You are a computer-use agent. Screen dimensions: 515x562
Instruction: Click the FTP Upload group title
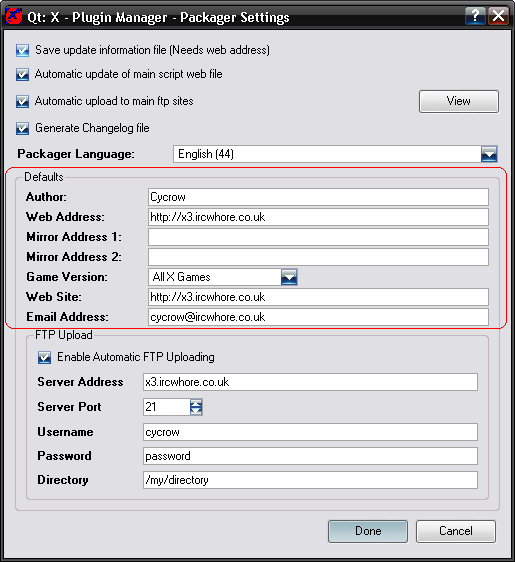[x=64, y=335]
